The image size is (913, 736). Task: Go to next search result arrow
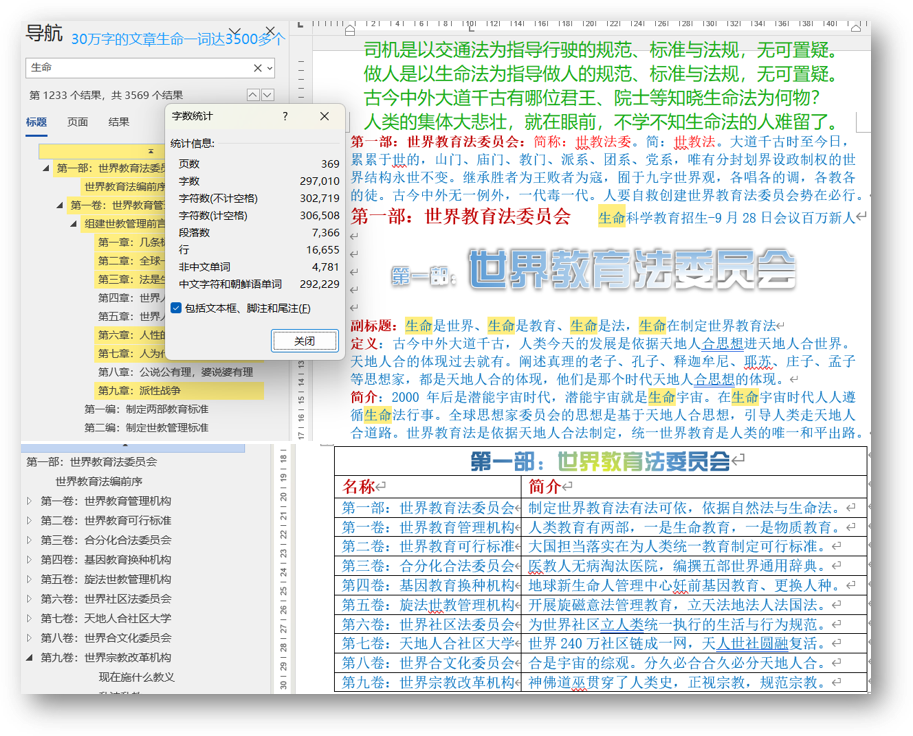click(x=267, y=95)
